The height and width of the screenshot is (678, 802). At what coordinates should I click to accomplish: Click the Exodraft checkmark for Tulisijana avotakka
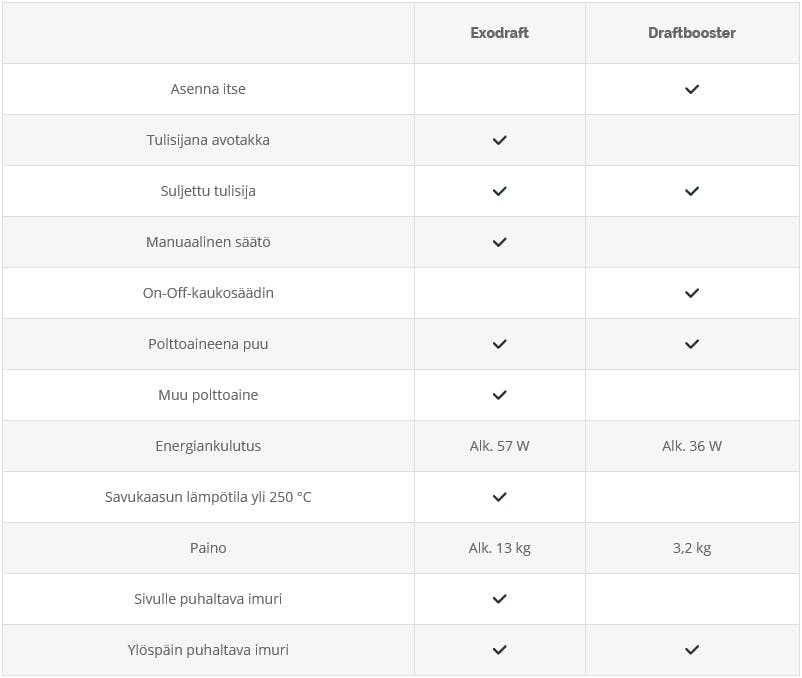[x=499, y=140]
